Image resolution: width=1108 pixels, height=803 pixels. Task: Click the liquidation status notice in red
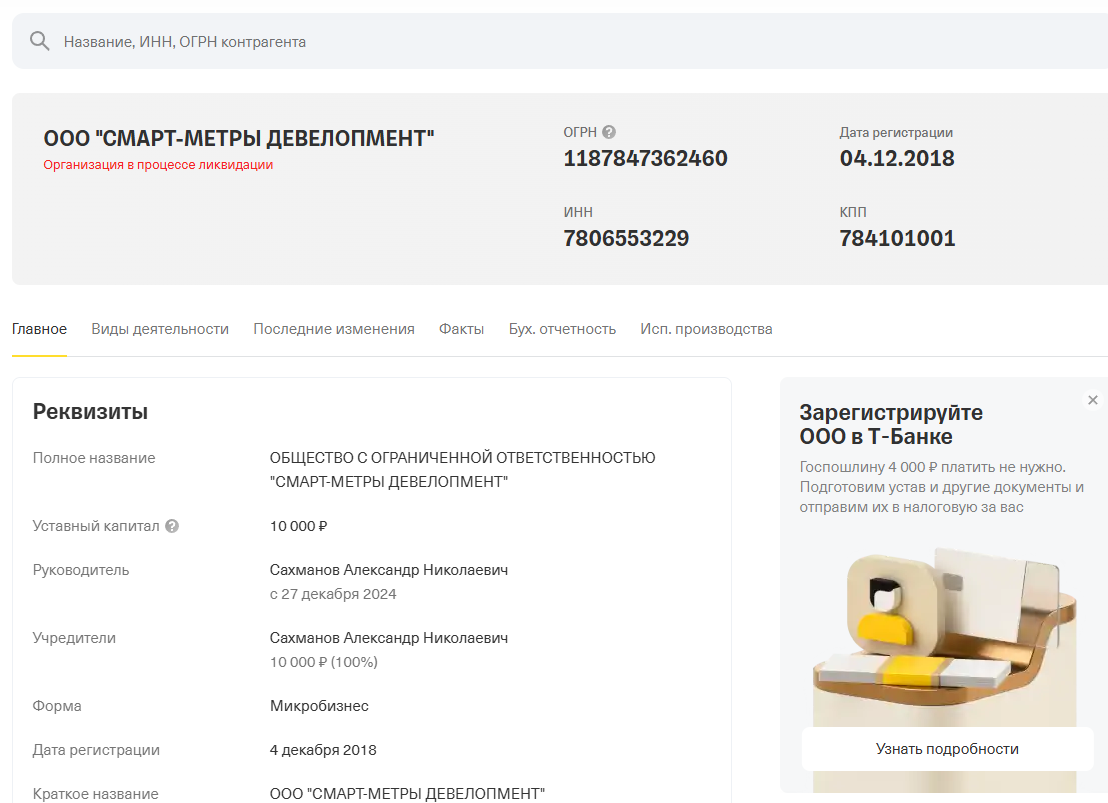(x=158, y=165)
